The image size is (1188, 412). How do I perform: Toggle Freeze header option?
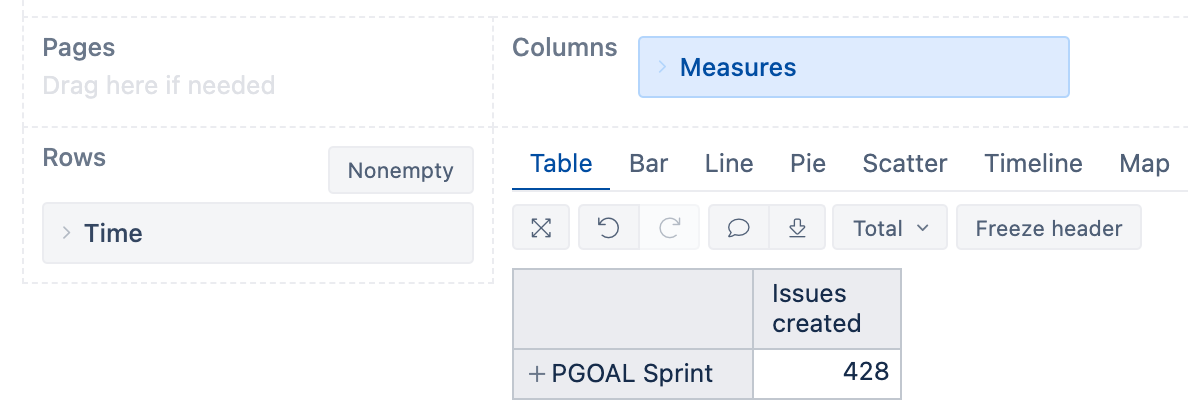1048,228
